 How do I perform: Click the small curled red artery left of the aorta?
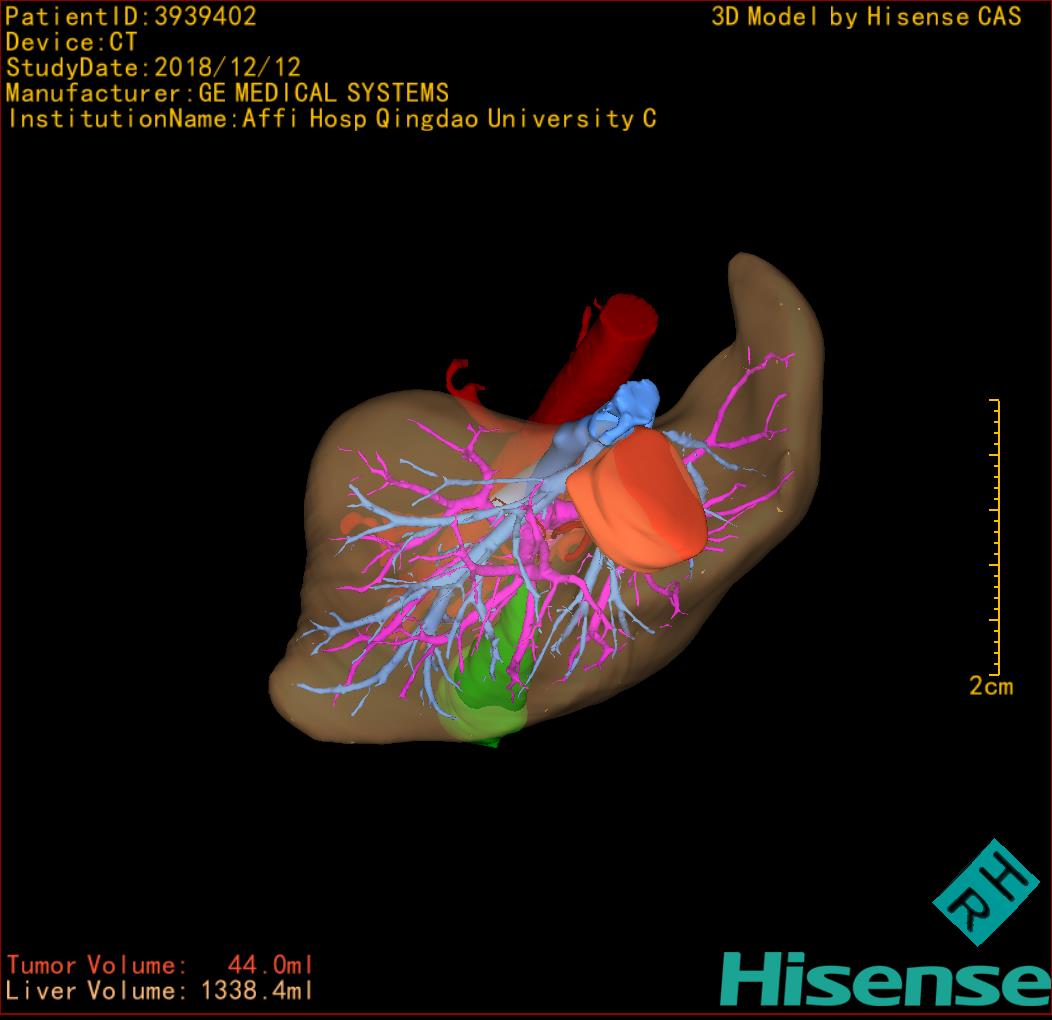coord(461,378)
